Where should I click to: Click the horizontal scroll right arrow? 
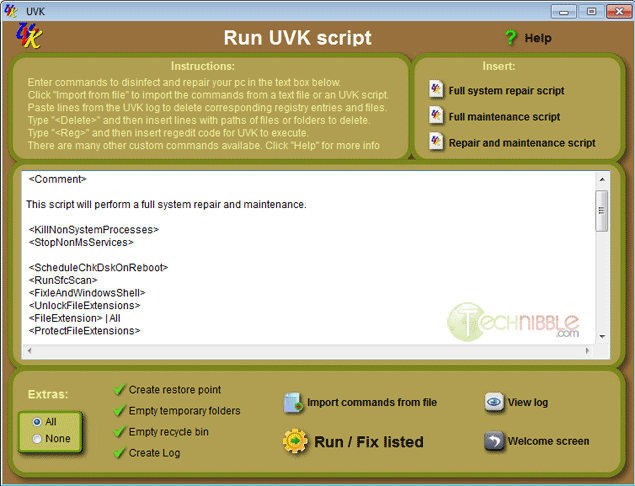tap(588, 350)
